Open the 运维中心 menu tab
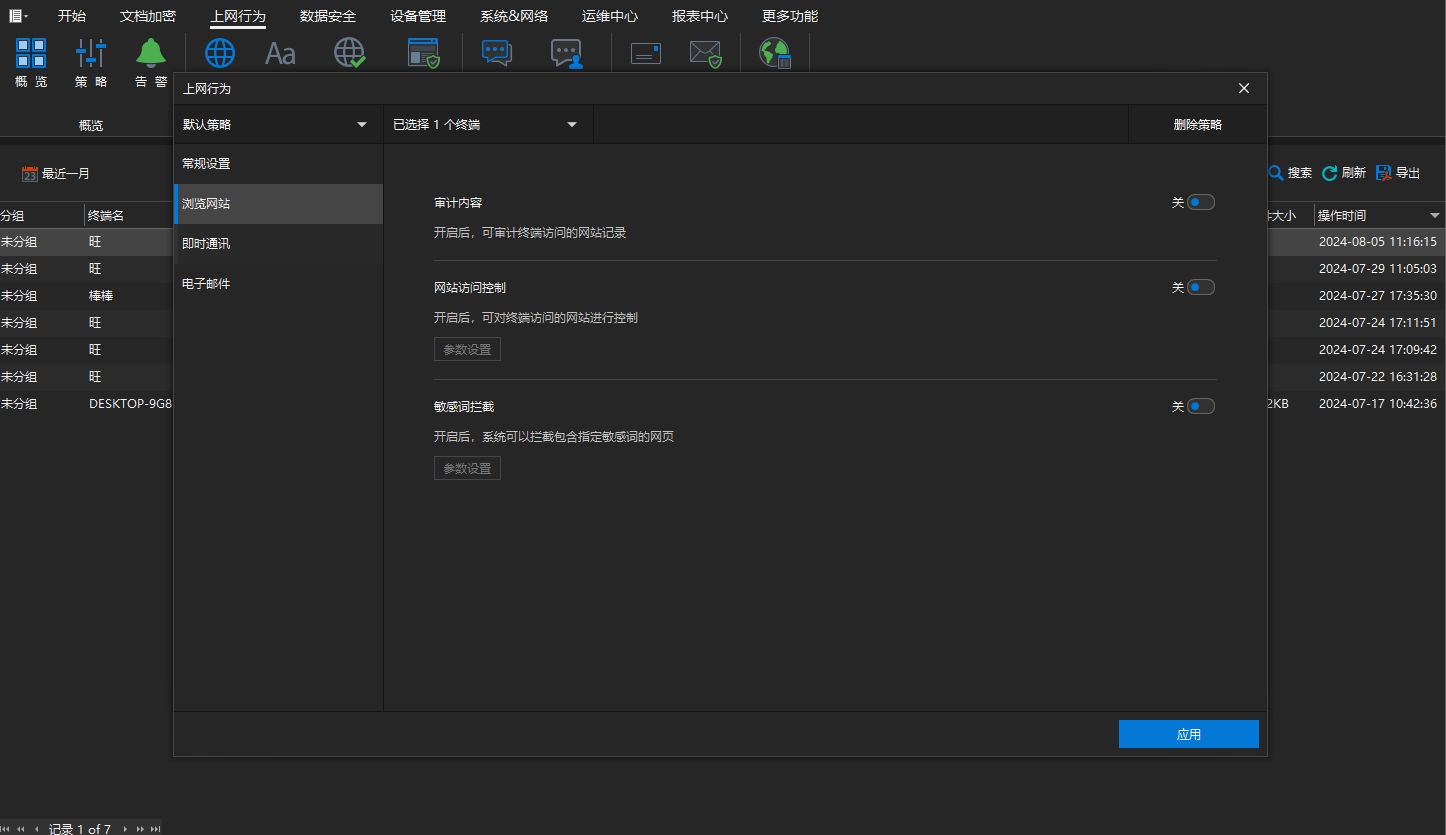The image size is (1446, 835). point(610,16)
